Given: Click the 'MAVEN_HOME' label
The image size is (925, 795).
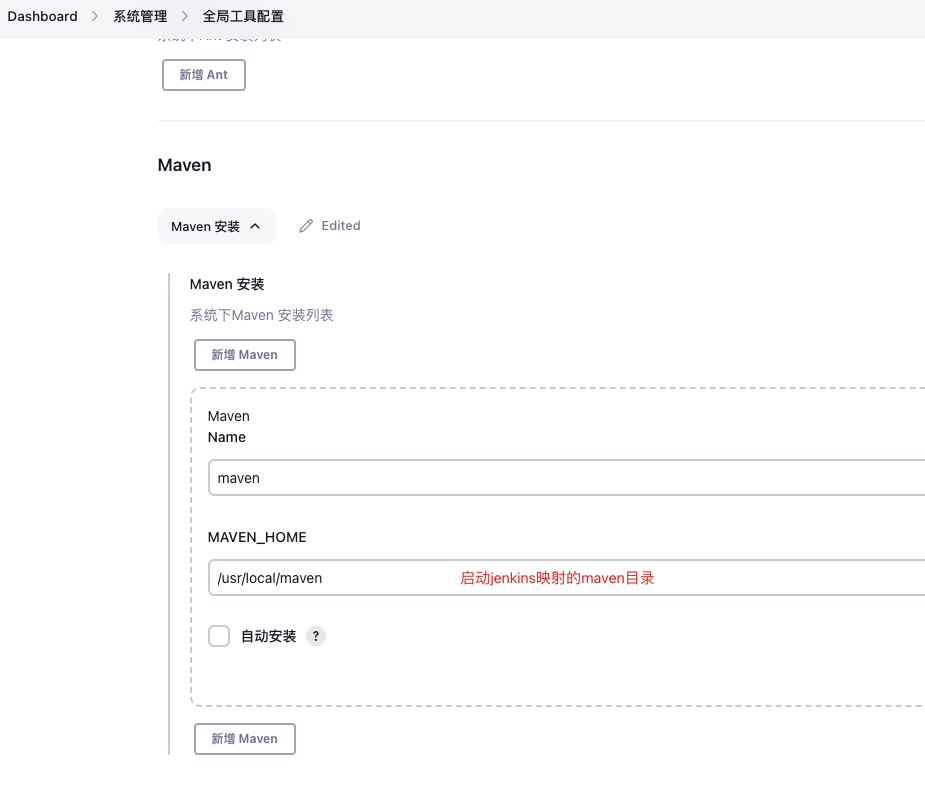Looking at the screenshot, I should coord(257,537).
